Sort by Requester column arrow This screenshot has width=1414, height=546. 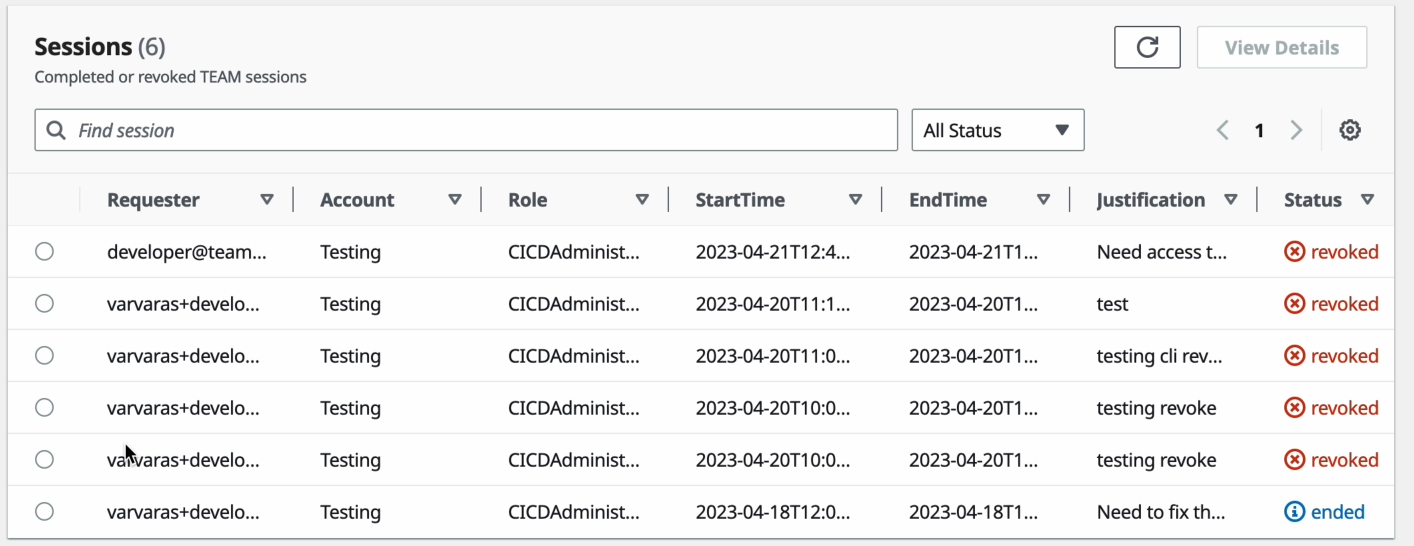(x=267, y=200)
